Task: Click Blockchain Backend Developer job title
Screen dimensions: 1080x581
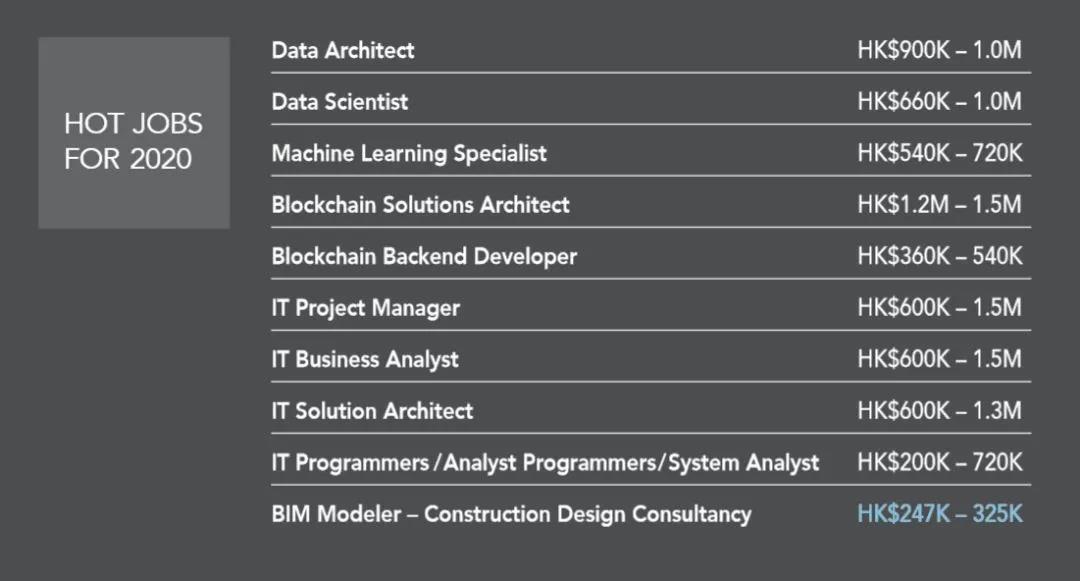Action: pos(424,256)
